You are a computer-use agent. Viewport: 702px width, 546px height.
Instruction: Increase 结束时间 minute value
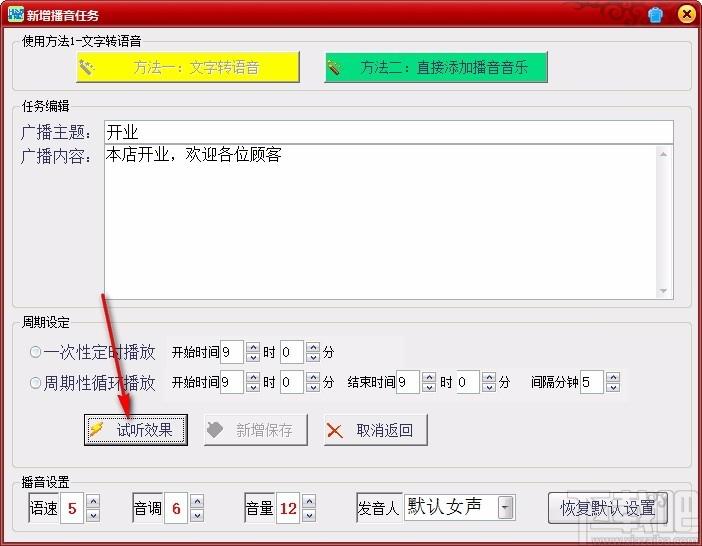(489, 377)
